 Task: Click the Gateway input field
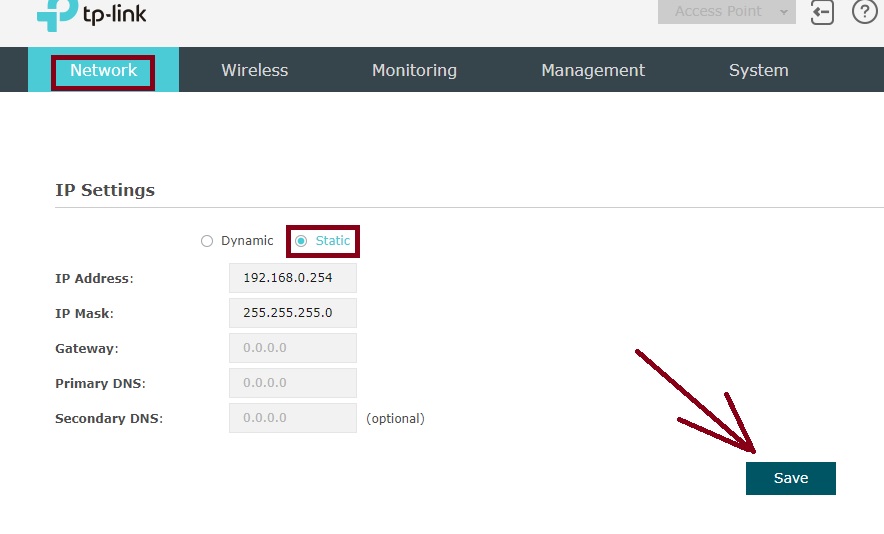click(292, 348)
